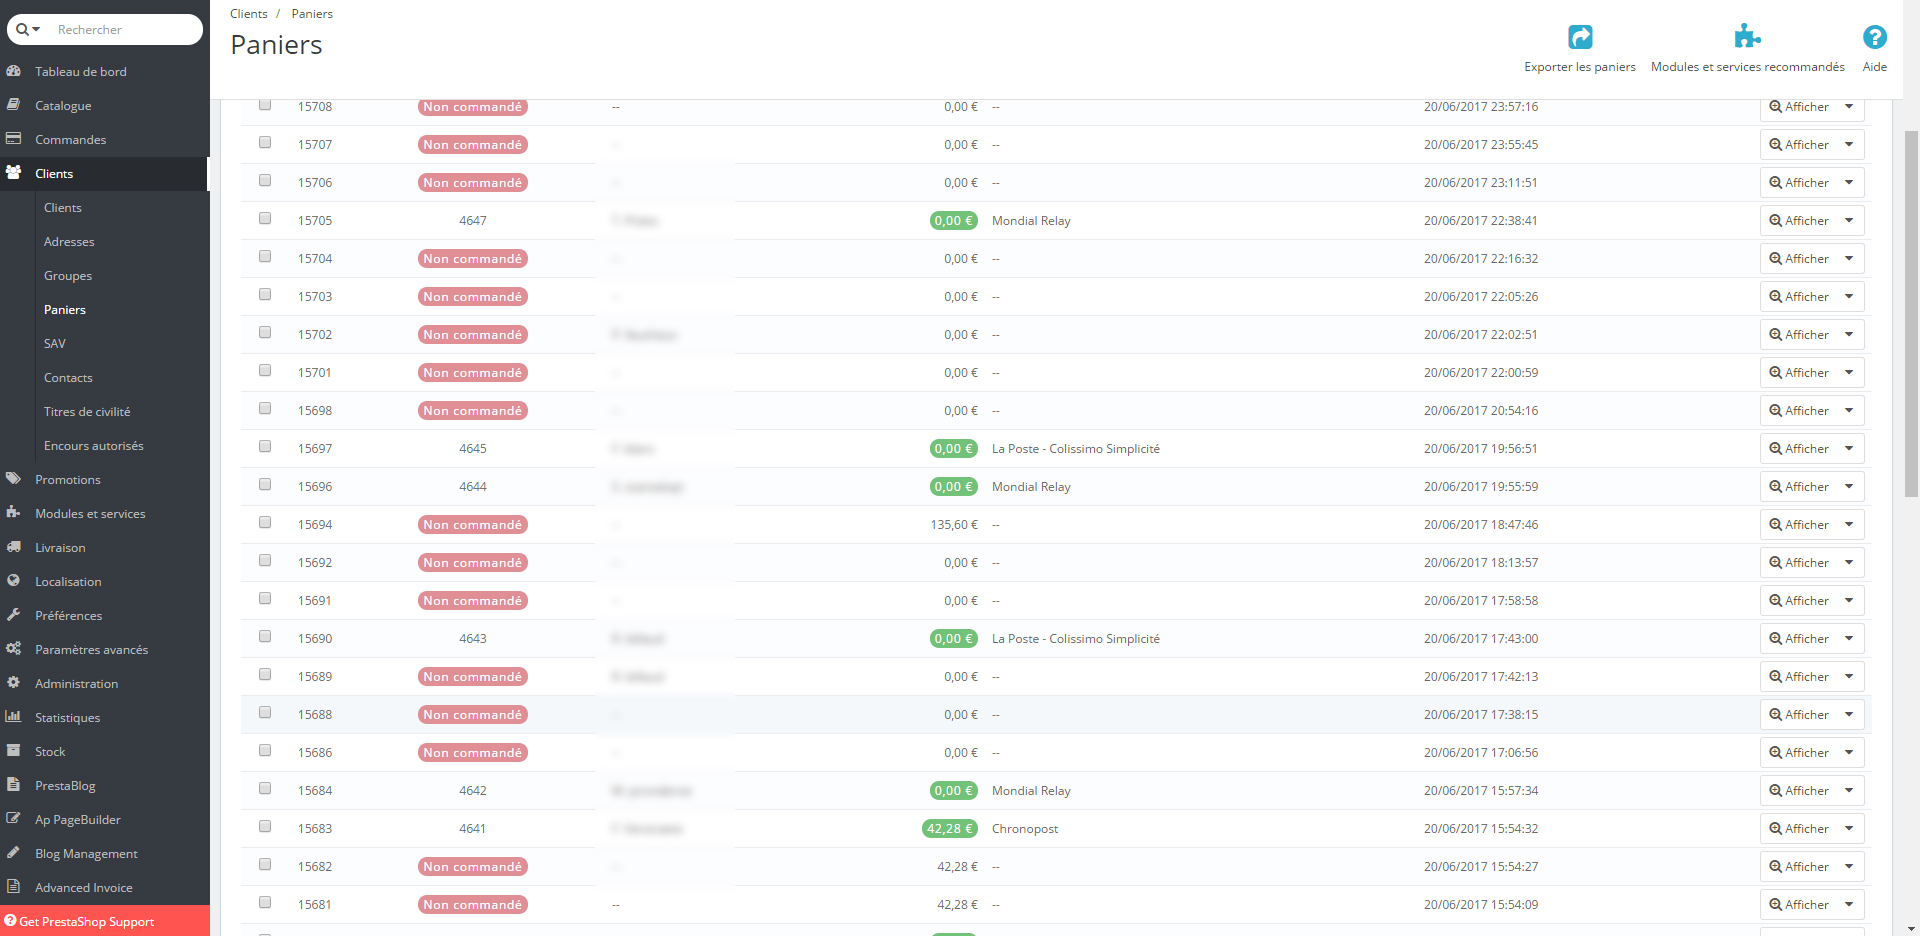Click the green 42,28 € total badge
The height and width of the screenshot is (936, 1920).
(x=950, y=829)
